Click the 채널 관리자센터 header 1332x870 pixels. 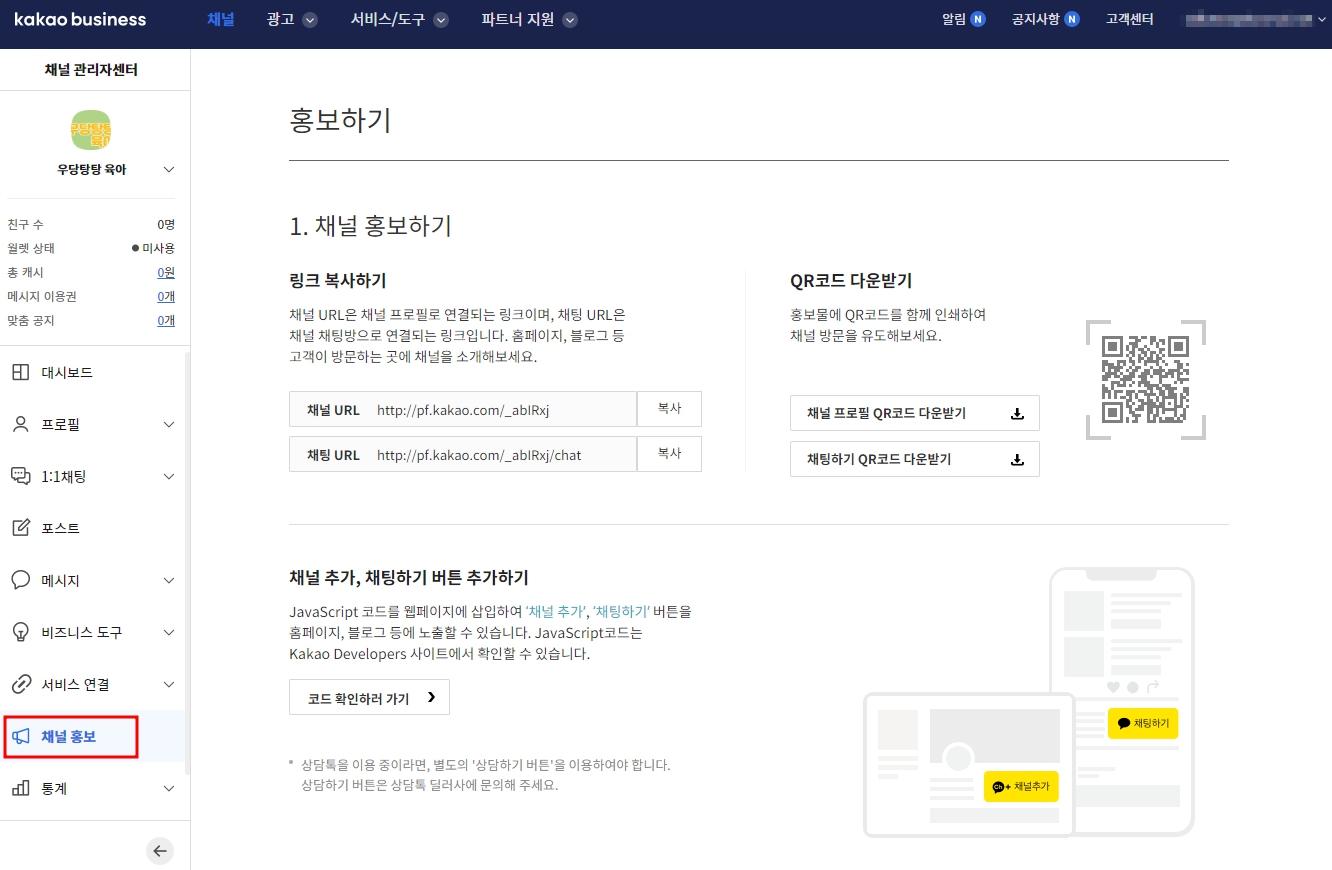pos(91,70)
